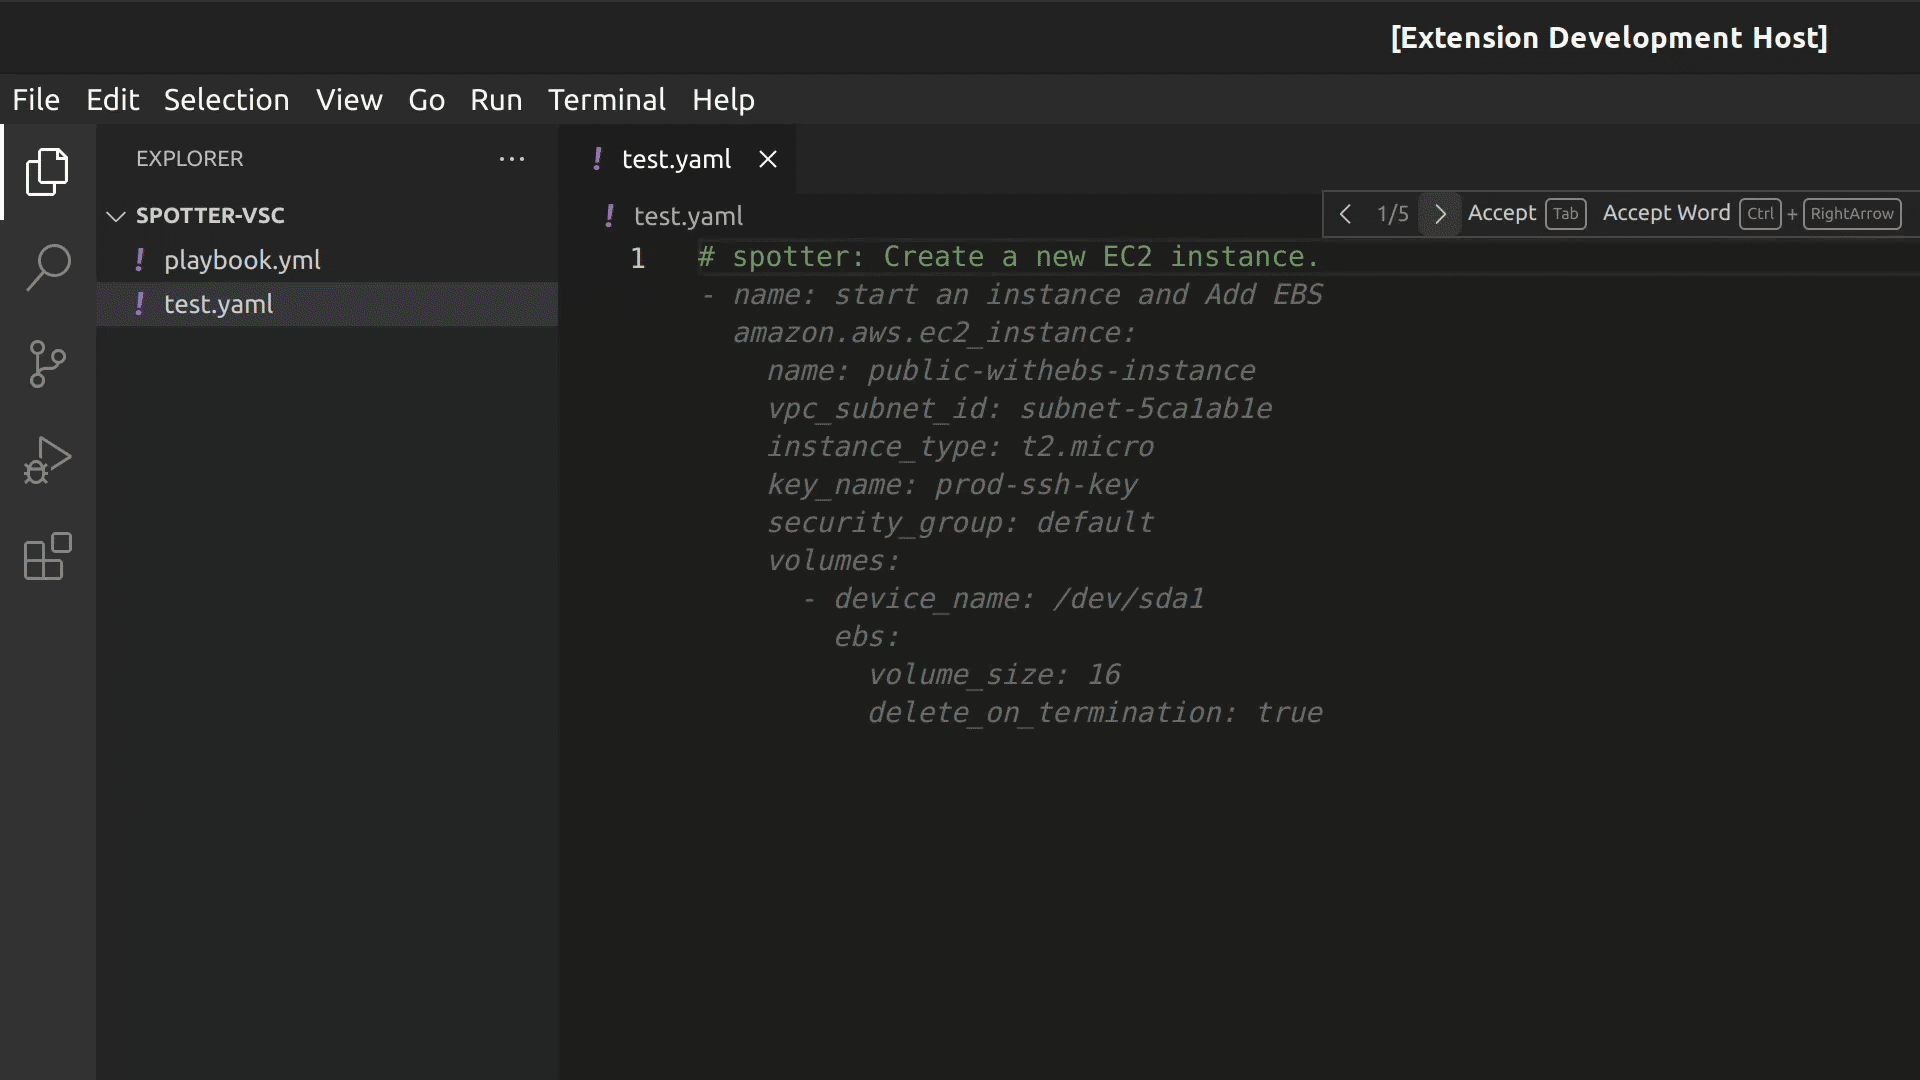Collapse the SPOTTER-VSC folder section

116,216
